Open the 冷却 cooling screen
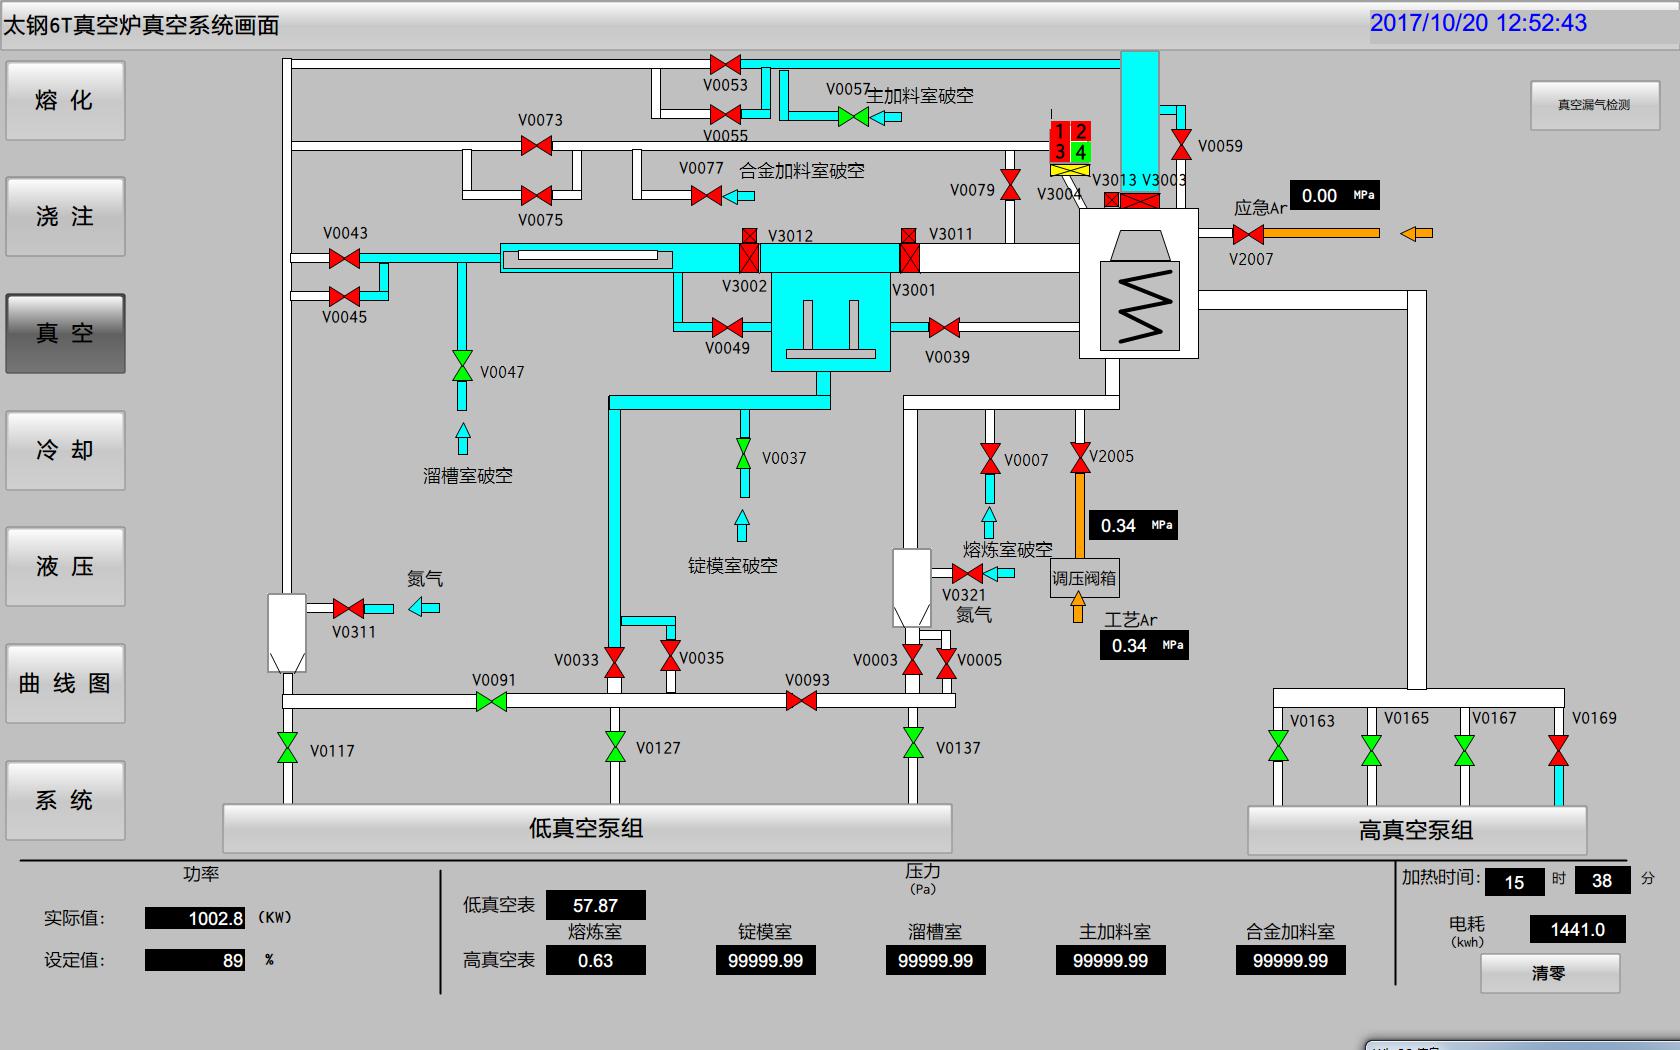The width and height of the screenshot is (1680, 1050). pos(66,451)
